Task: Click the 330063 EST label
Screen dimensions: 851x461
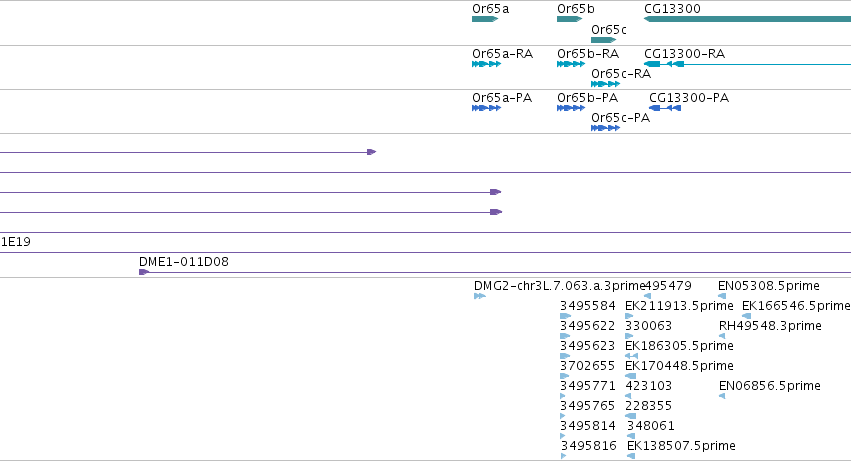Action: pyautogui.click(x=649, y=326)
